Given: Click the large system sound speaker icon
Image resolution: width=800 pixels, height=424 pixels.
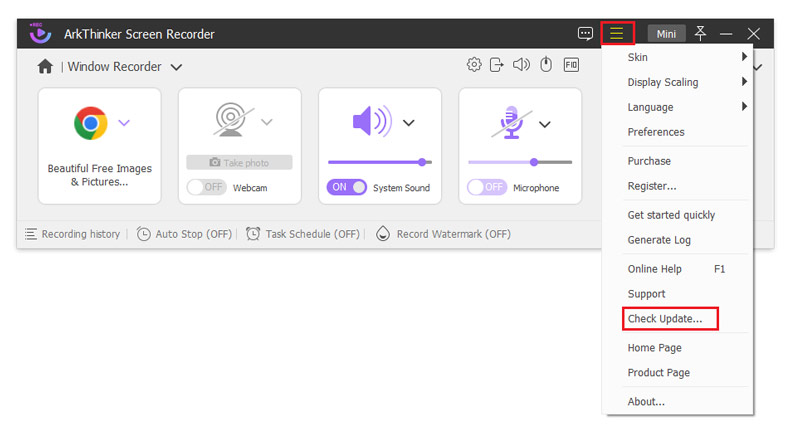Looking at the screenshot, I should 372,121.
